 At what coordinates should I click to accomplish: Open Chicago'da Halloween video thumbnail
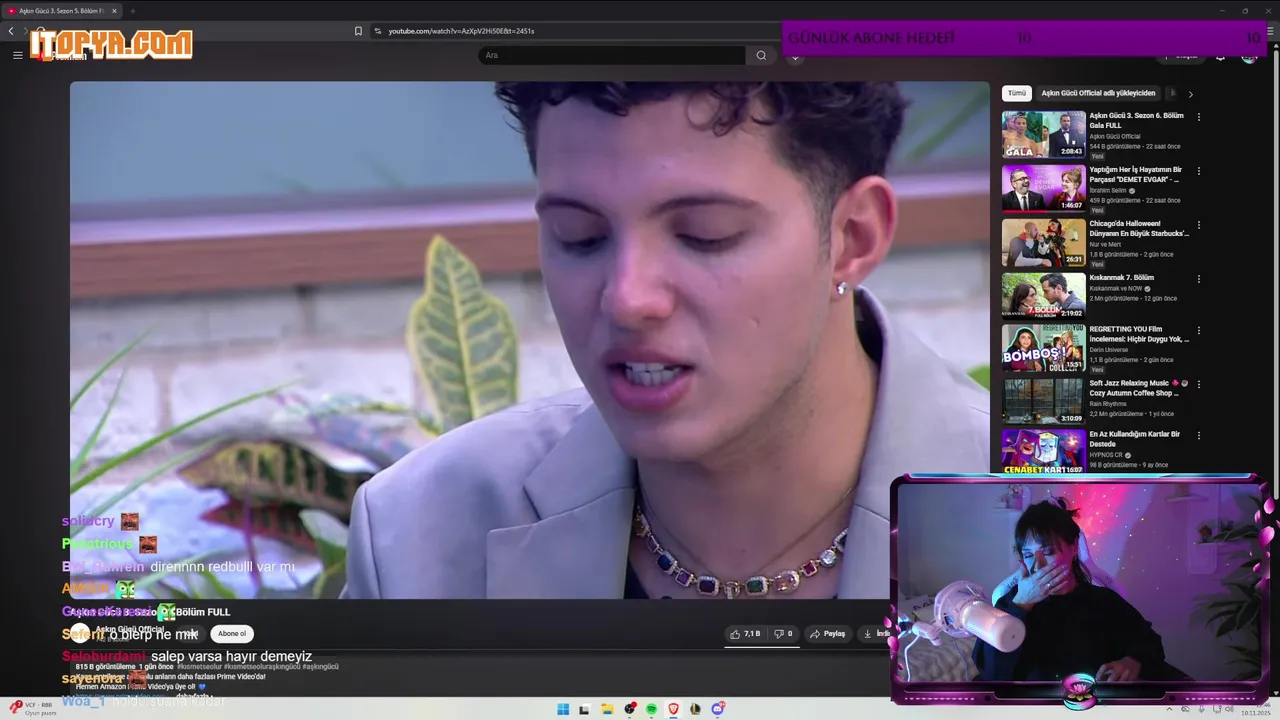coord(1043,242)
